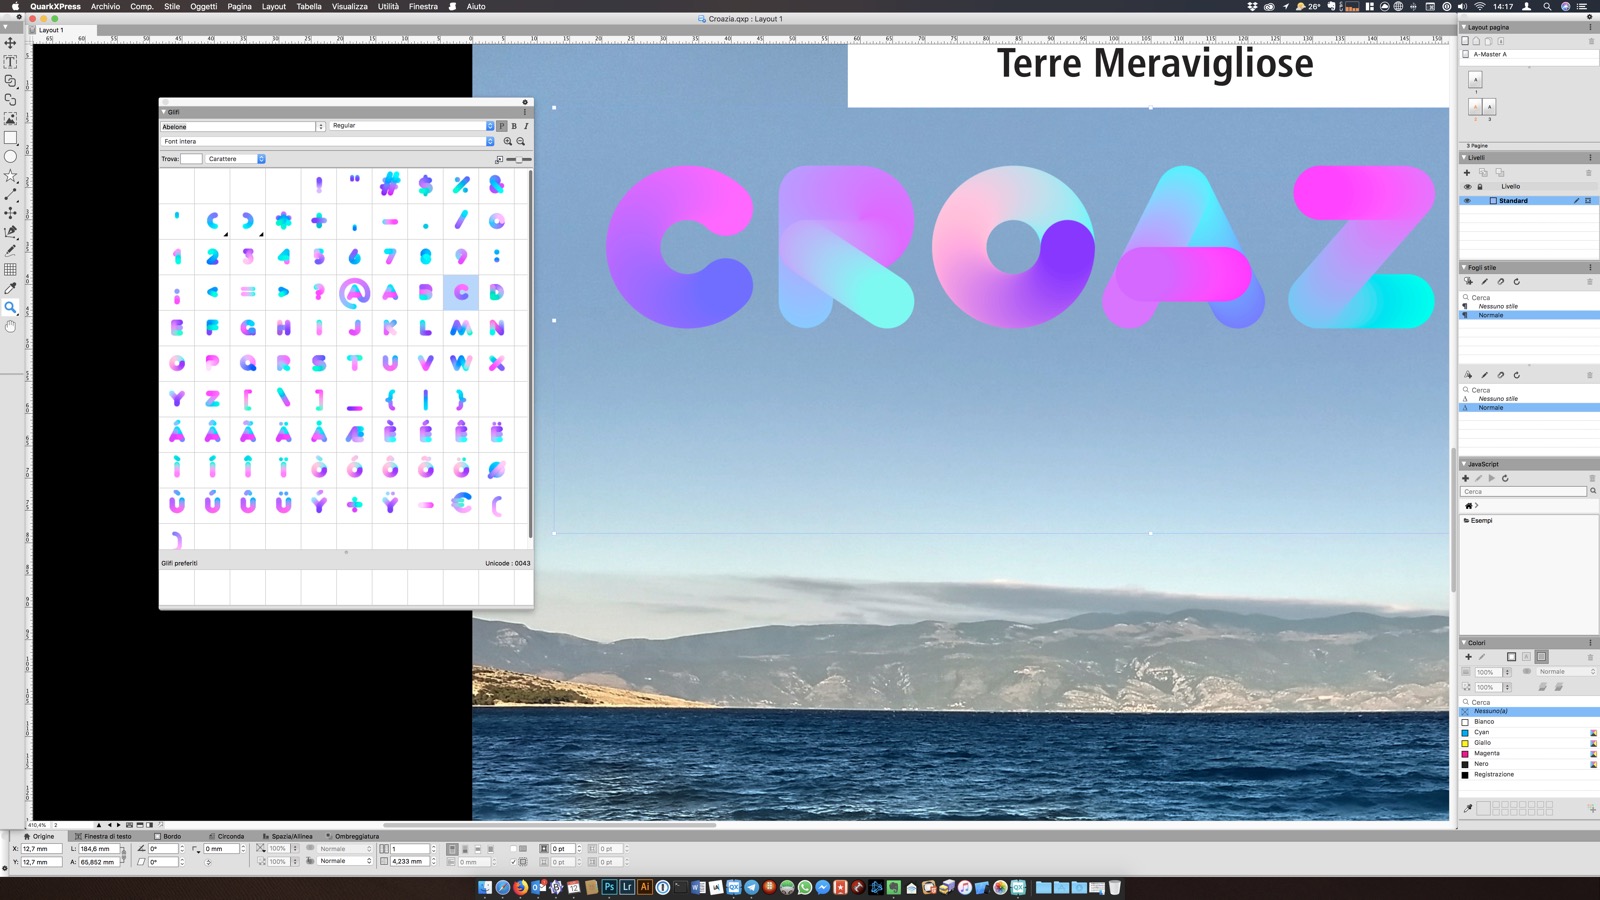Screen dimensions: 1600x900
Task: Open the Tabella menu
Action: (x=309, y=6)
